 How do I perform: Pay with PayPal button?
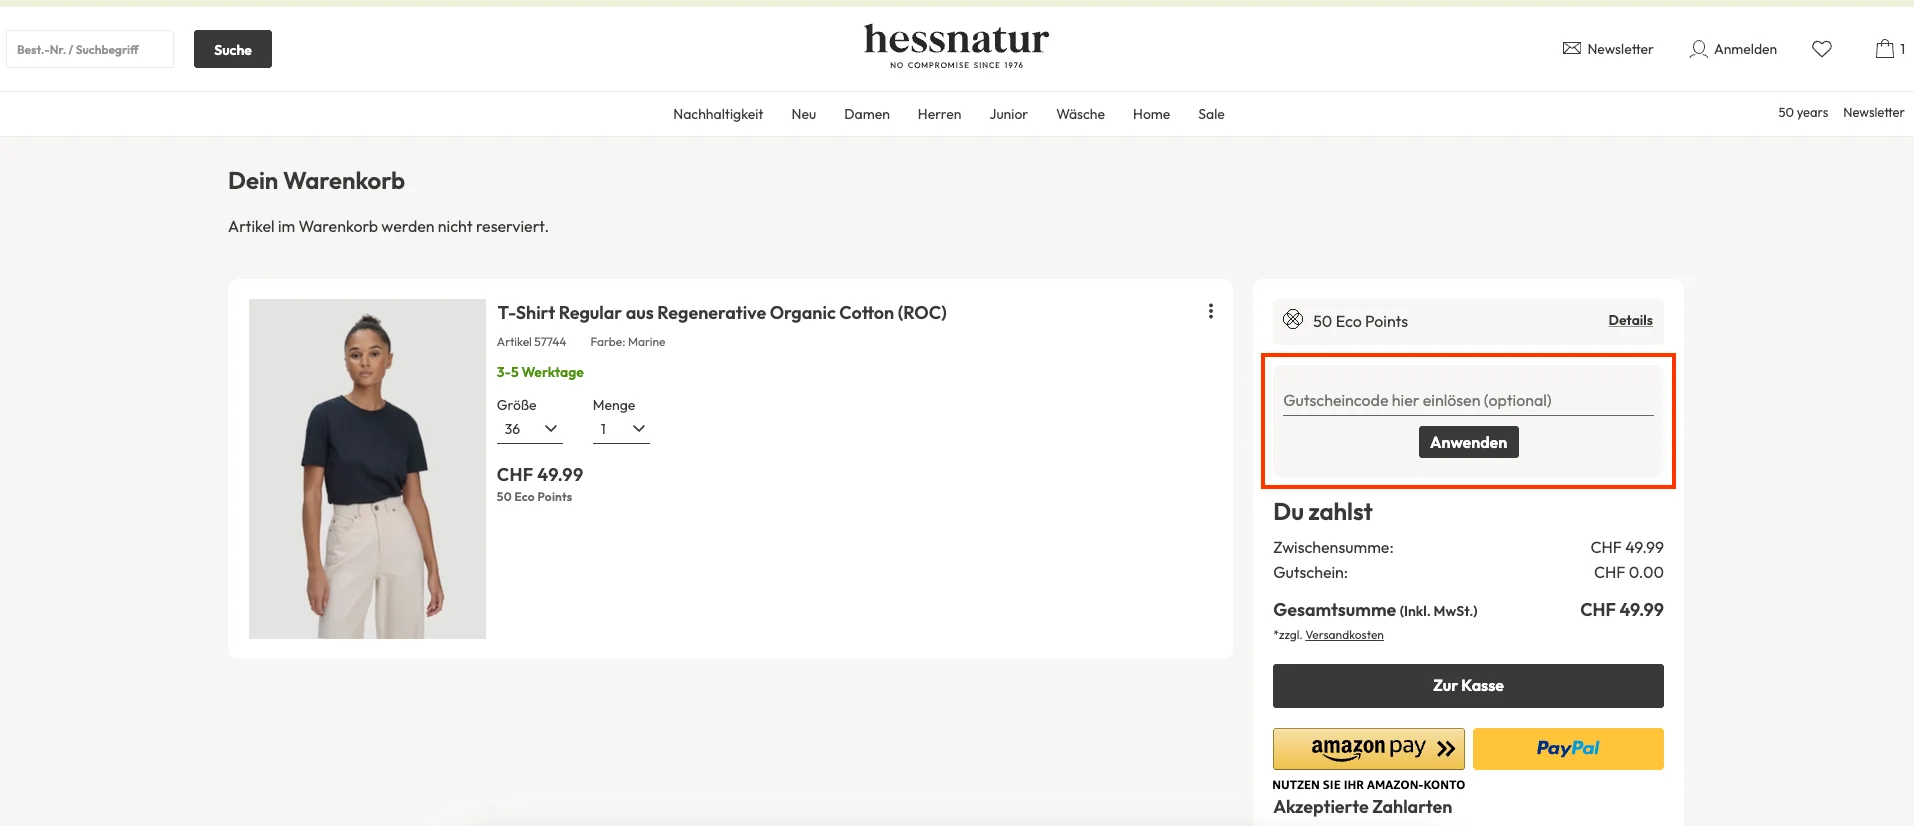(1568, 749)
